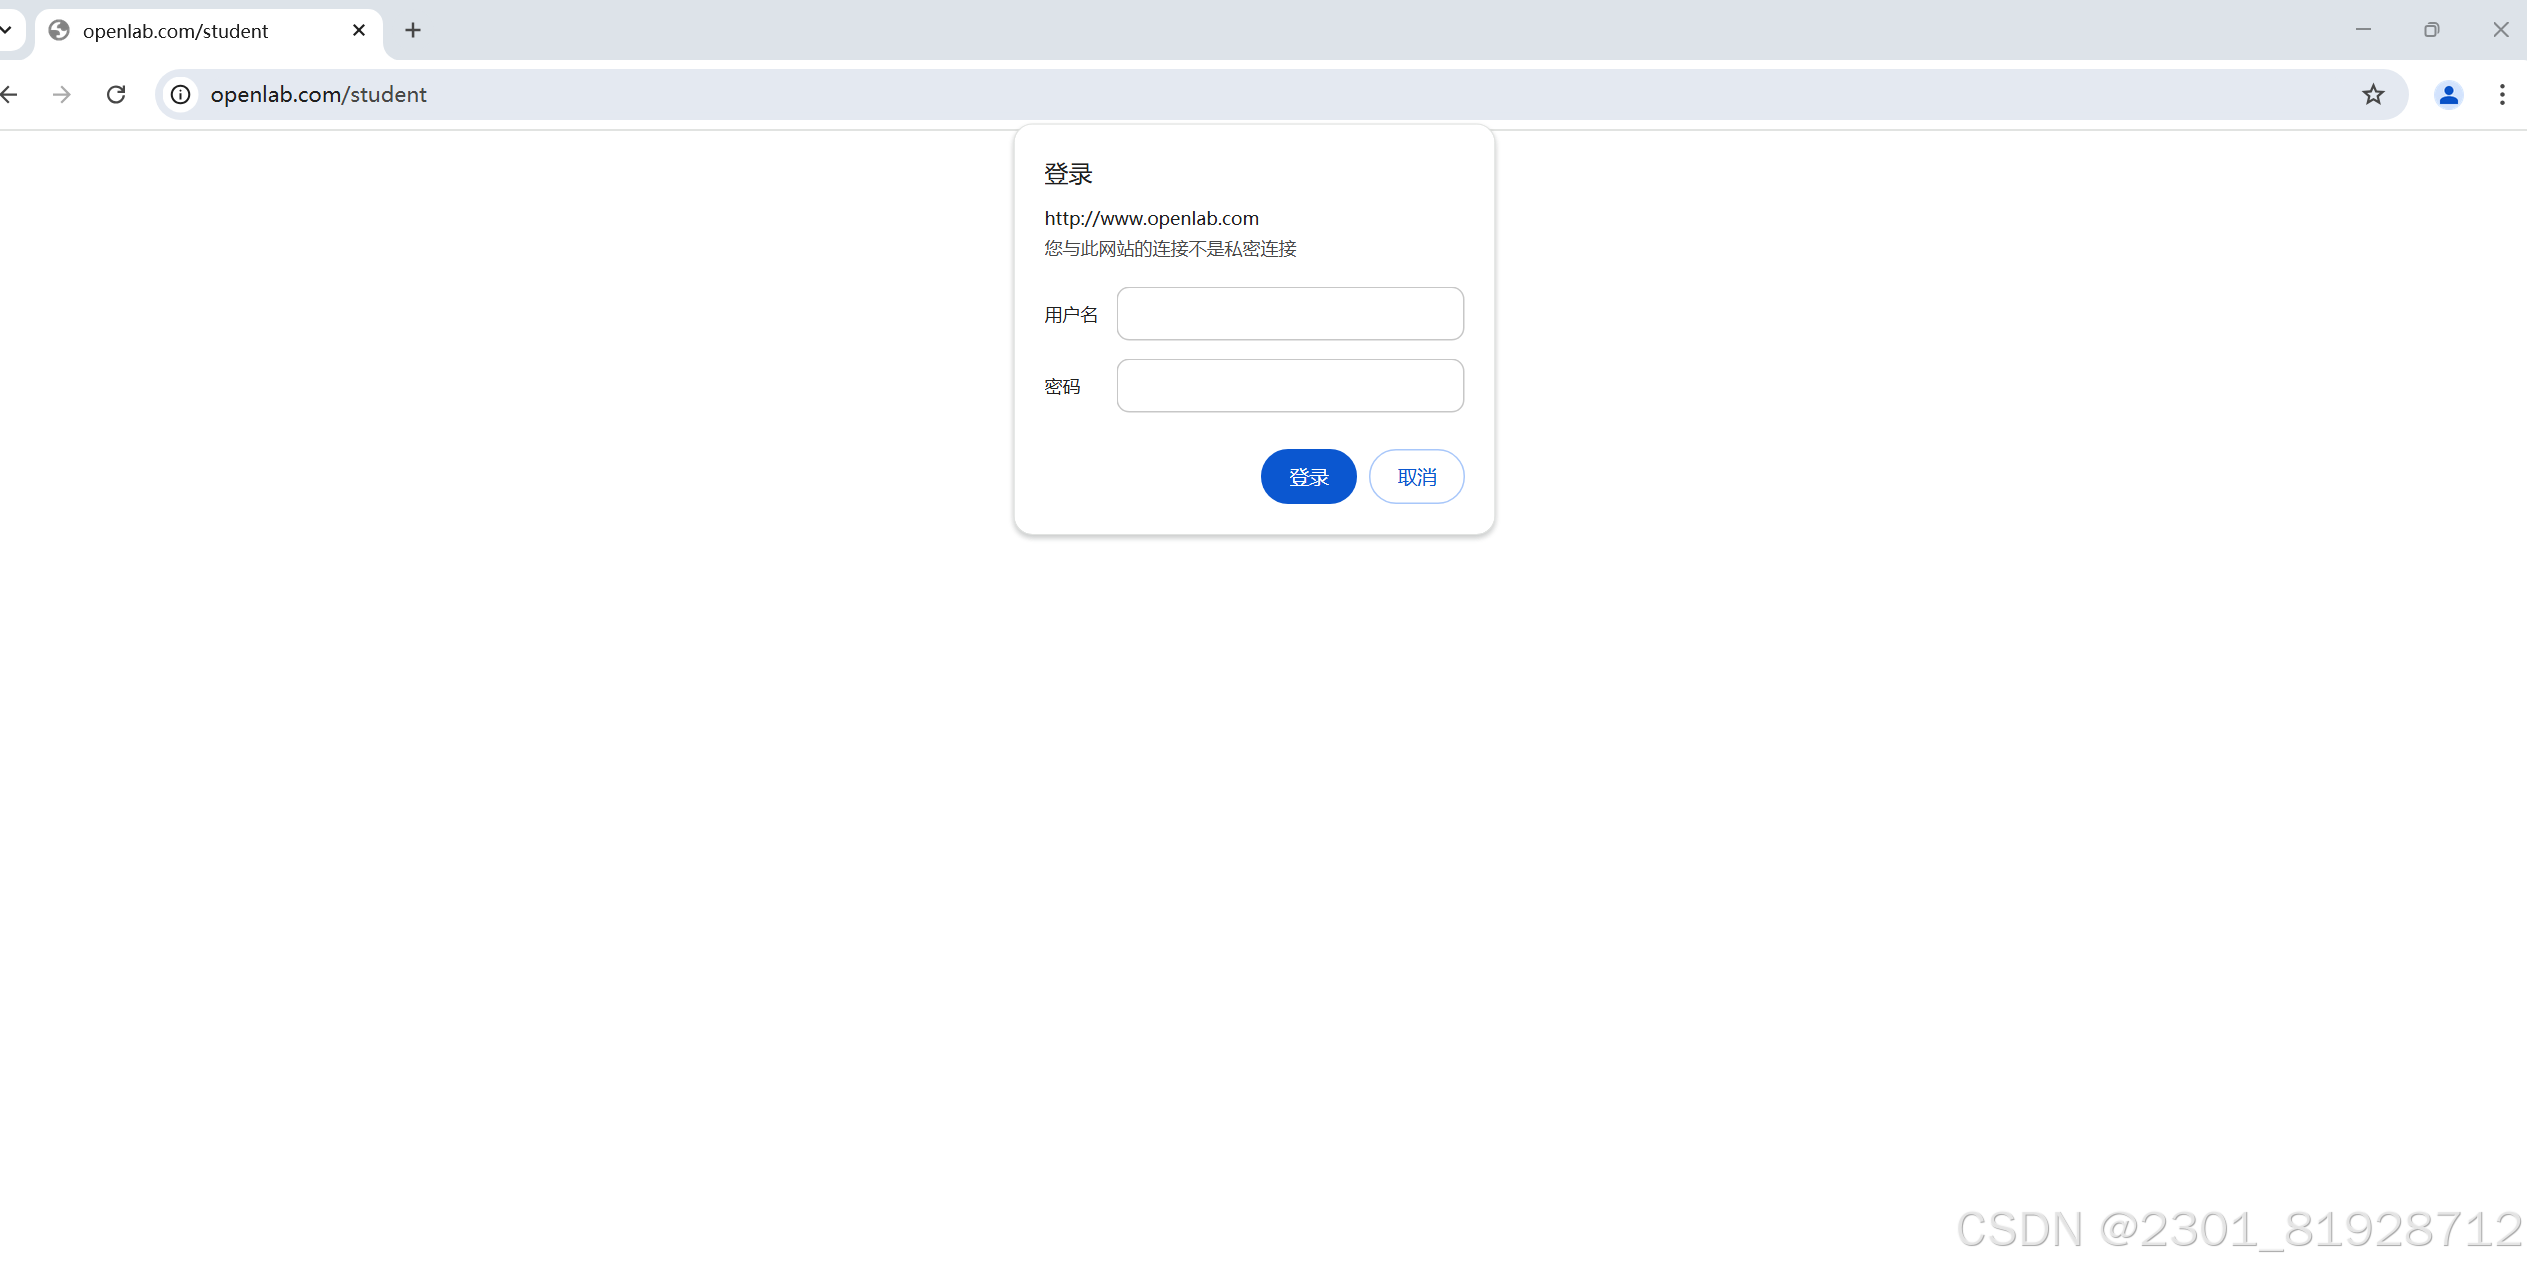Restore down the browser window
Viewport: 2527px width, 1270px height.
[2432, 30]
